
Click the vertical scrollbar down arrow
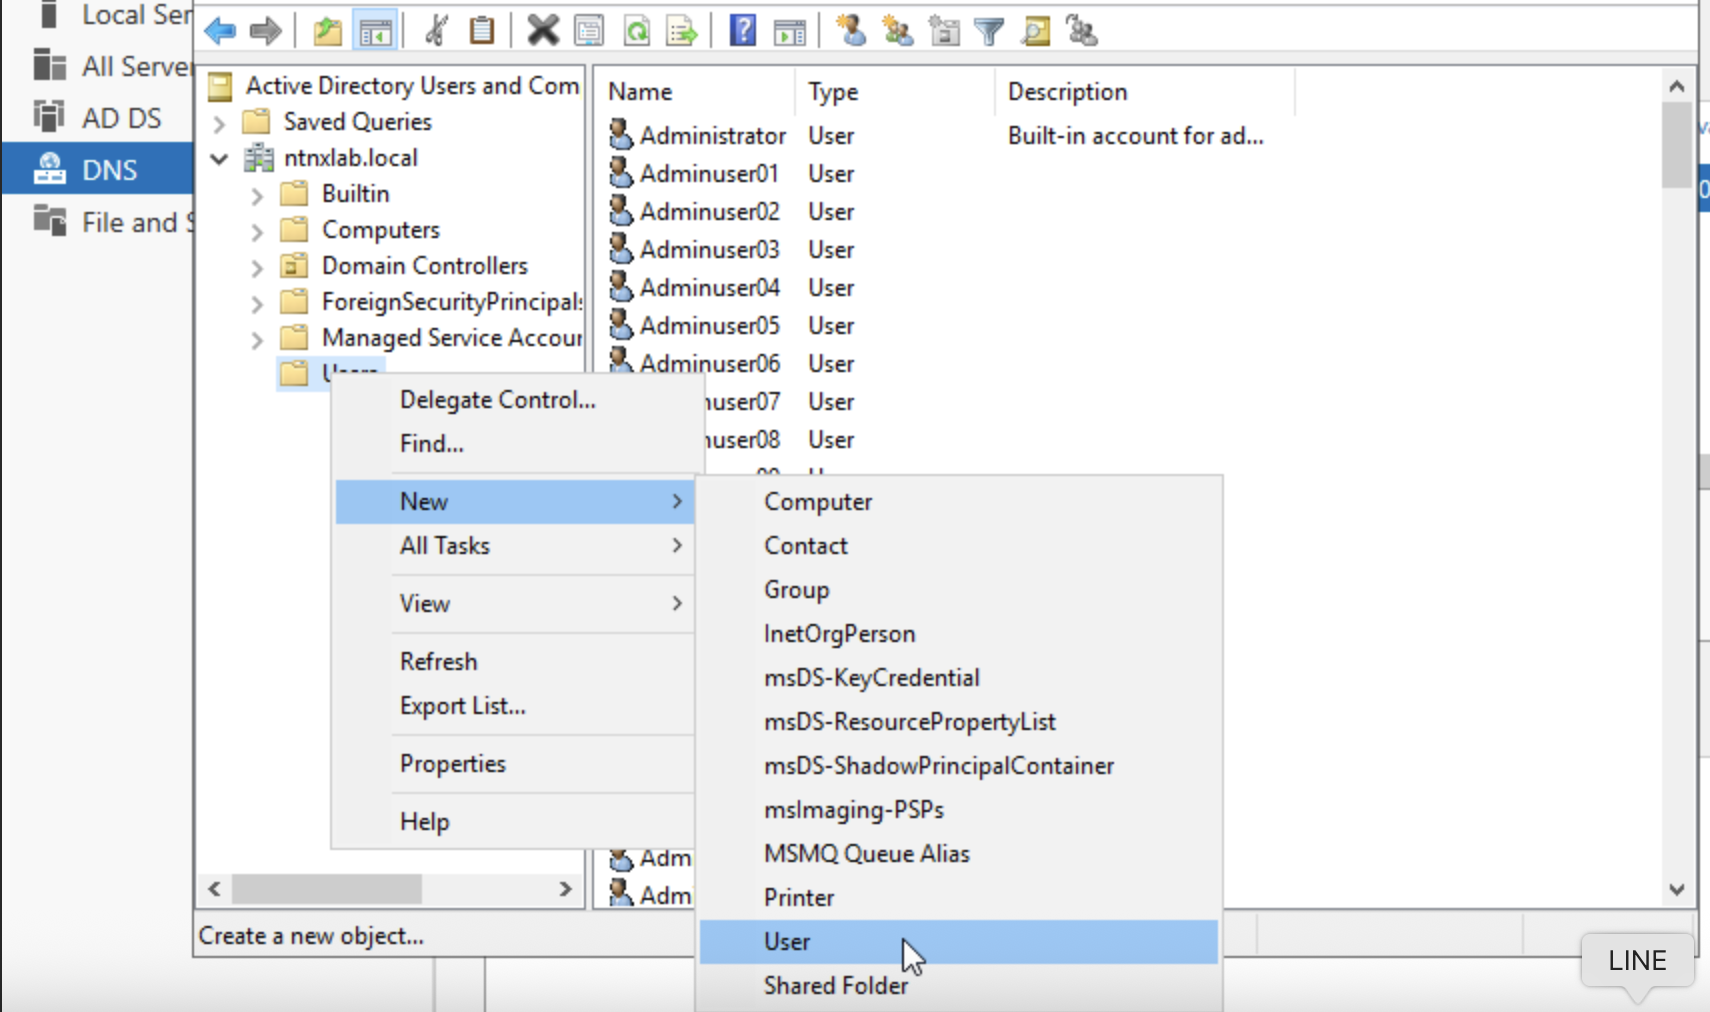[x=1677, y=889]
